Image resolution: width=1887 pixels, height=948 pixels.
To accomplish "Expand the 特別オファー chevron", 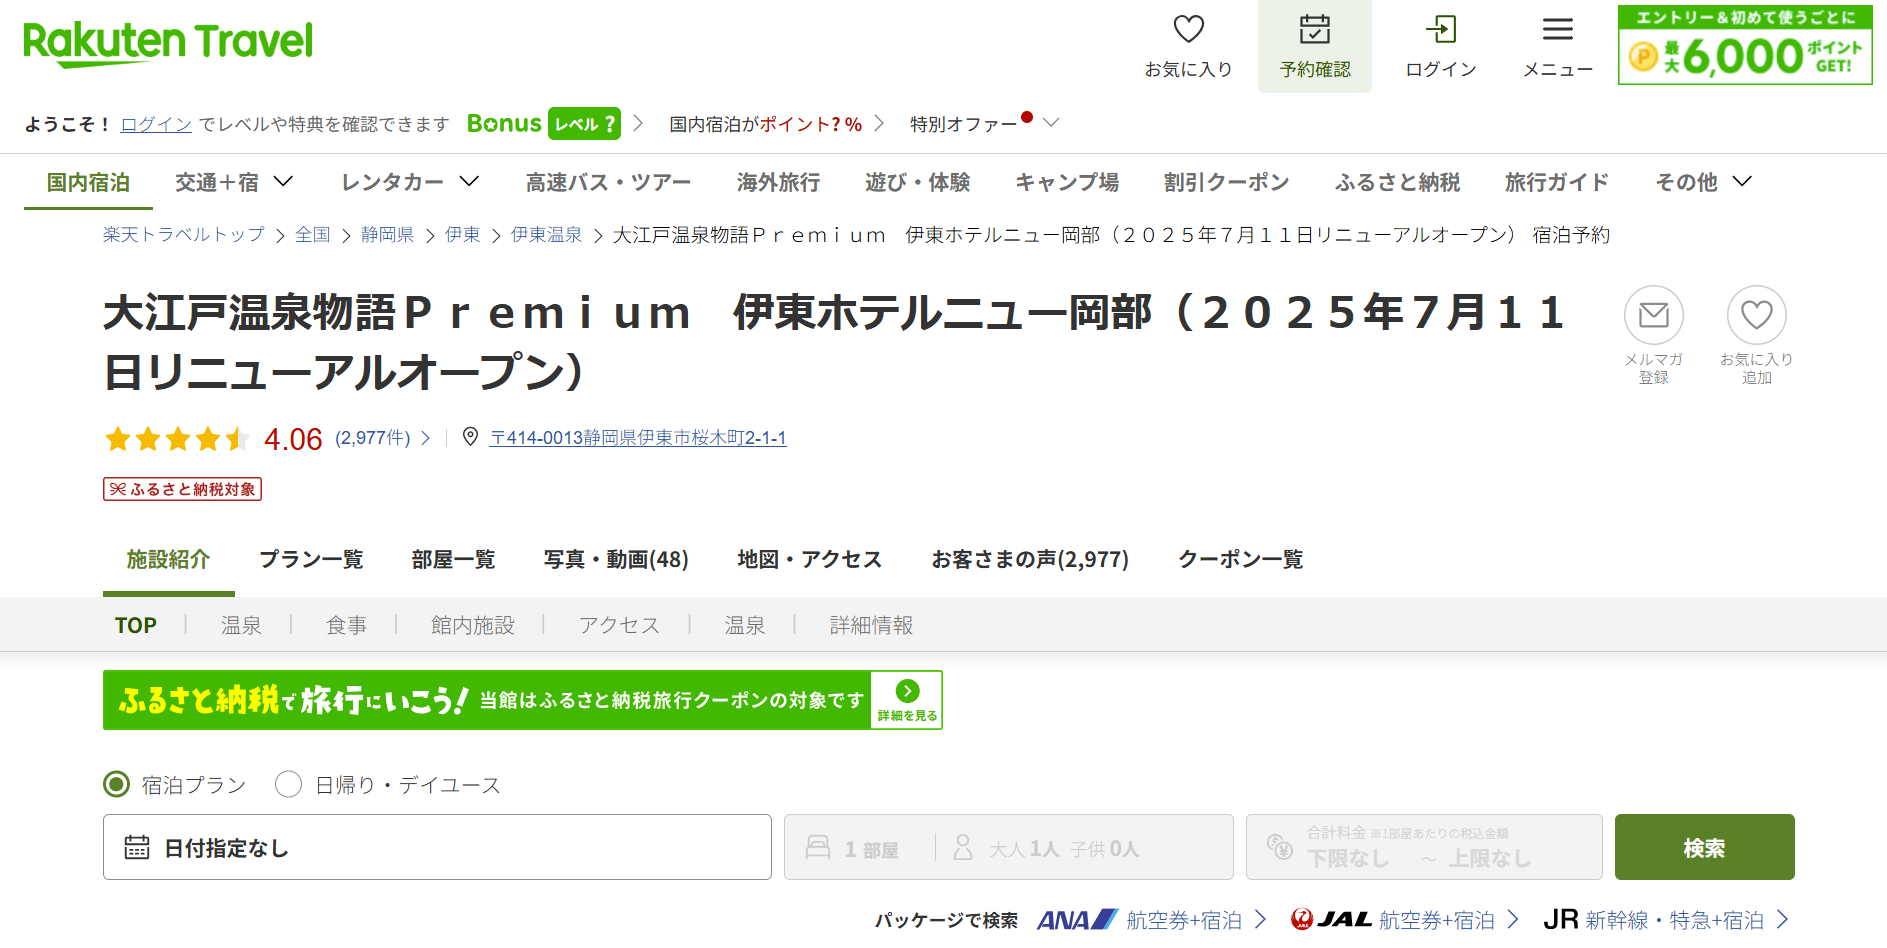I will pos(1050,123).
